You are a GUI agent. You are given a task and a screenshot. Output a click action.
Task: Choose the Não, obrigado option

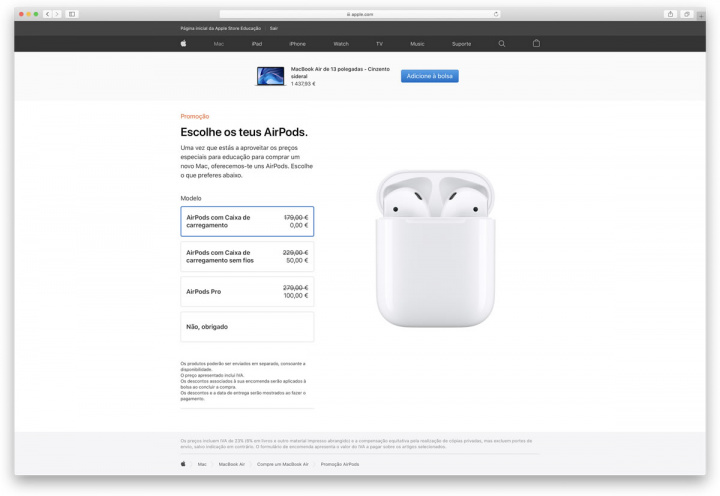tap(247, 327)
